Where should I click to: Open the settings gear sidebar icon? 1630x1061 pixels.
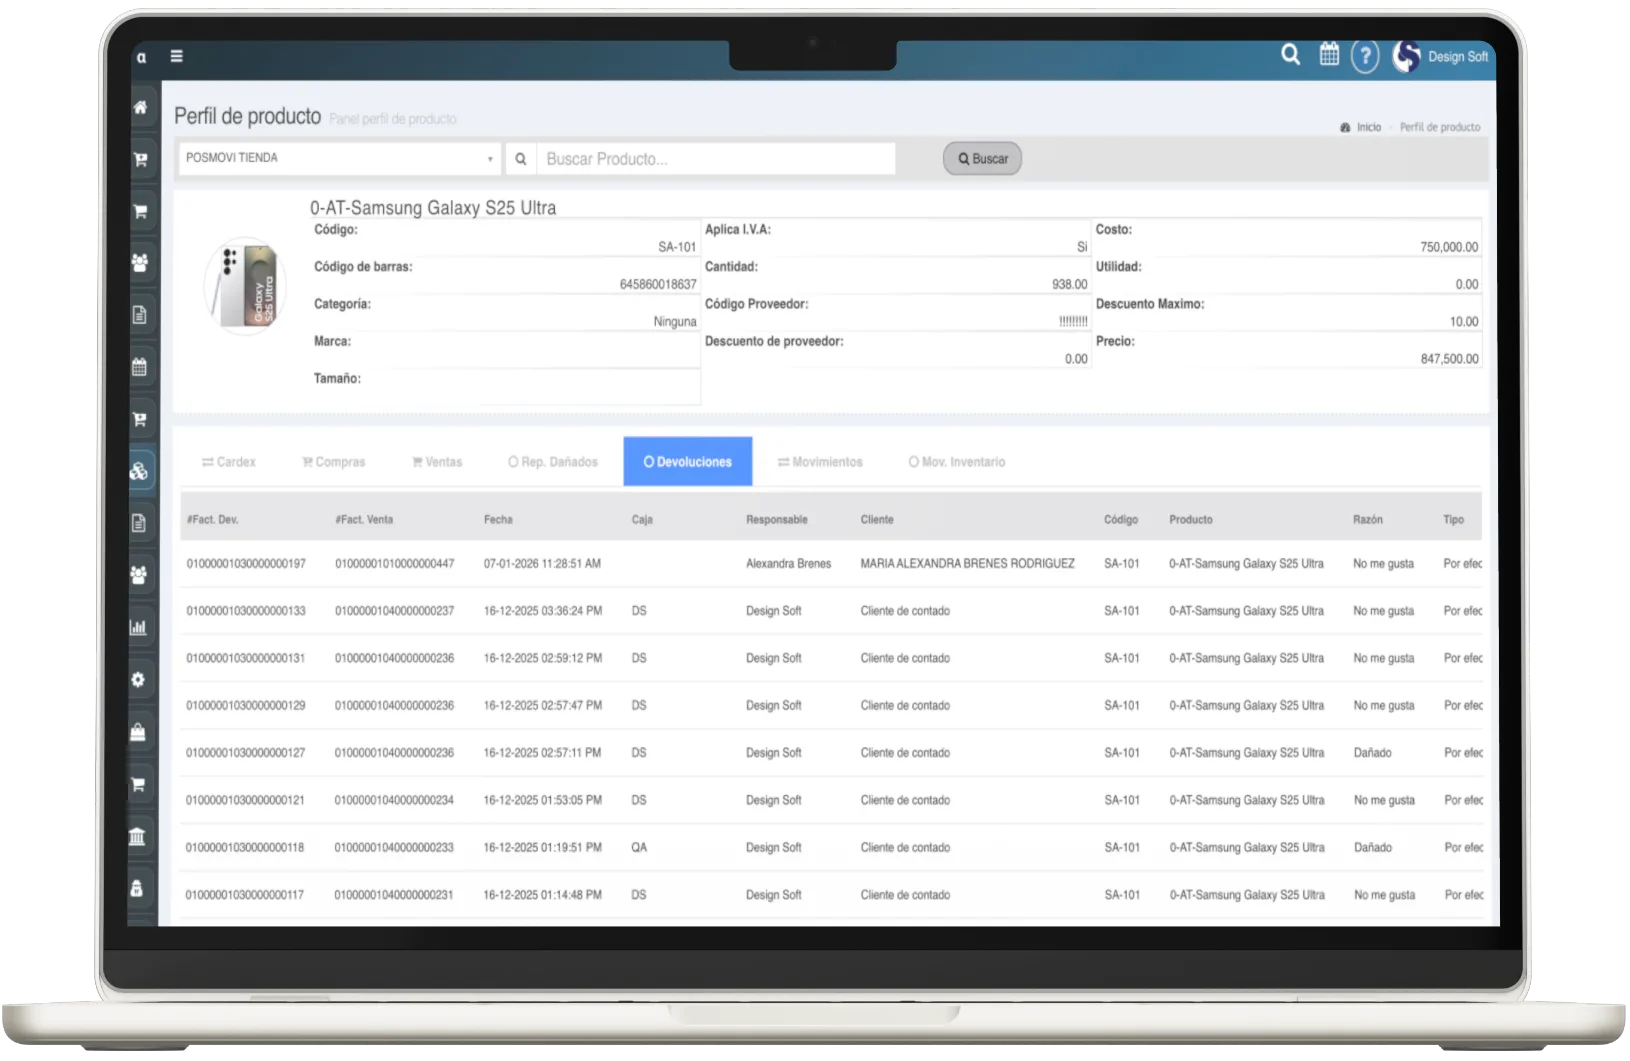pos(139,679)
